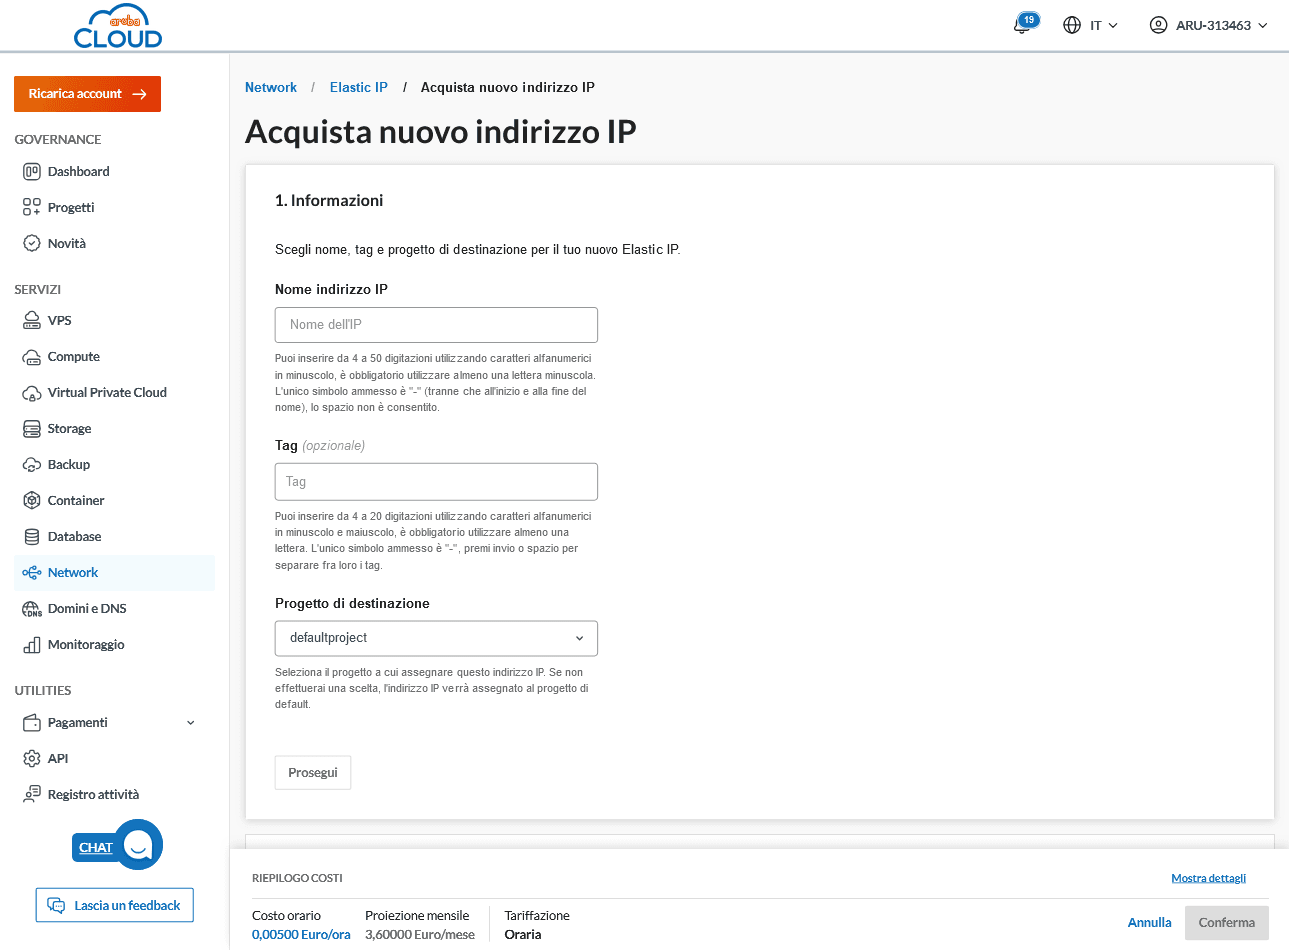Expand the ARU-313463 account menu
Screen dimensions: 1289x950
point(1208,25)
